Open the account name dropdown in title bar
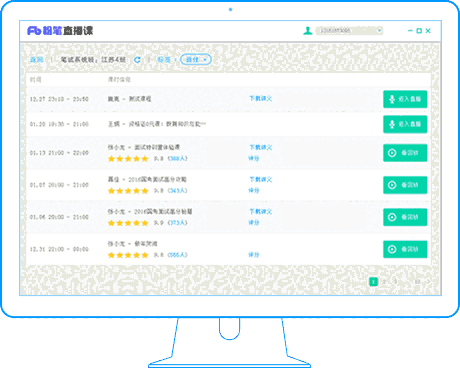 pos(349,31)
